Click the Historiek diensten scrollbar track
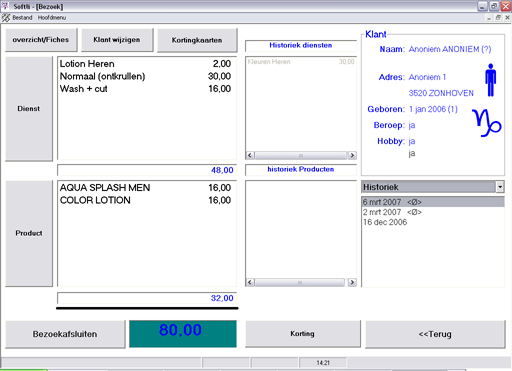 pyautogui.click(x=301, y=155)
